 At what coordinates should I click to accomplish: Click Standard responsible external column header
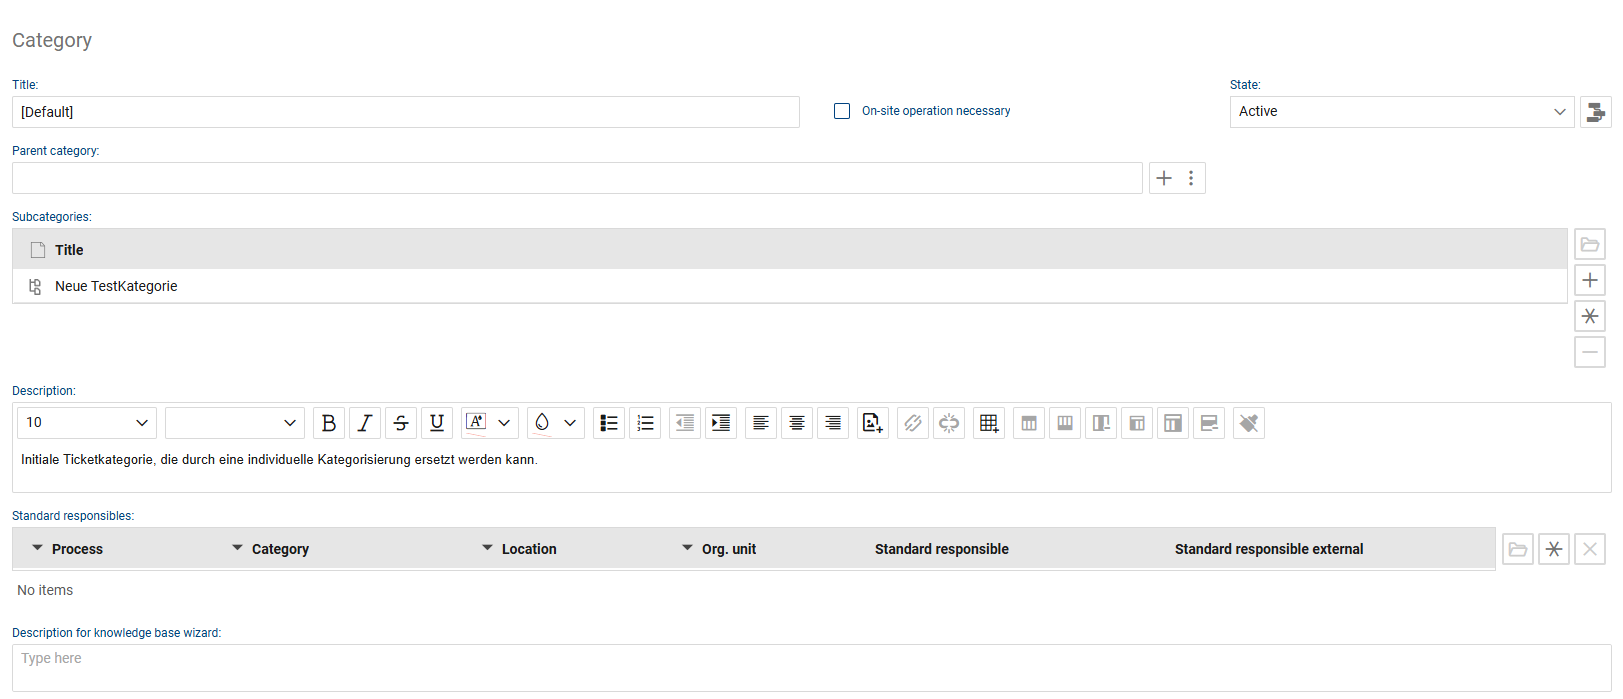pos(1269,549)
